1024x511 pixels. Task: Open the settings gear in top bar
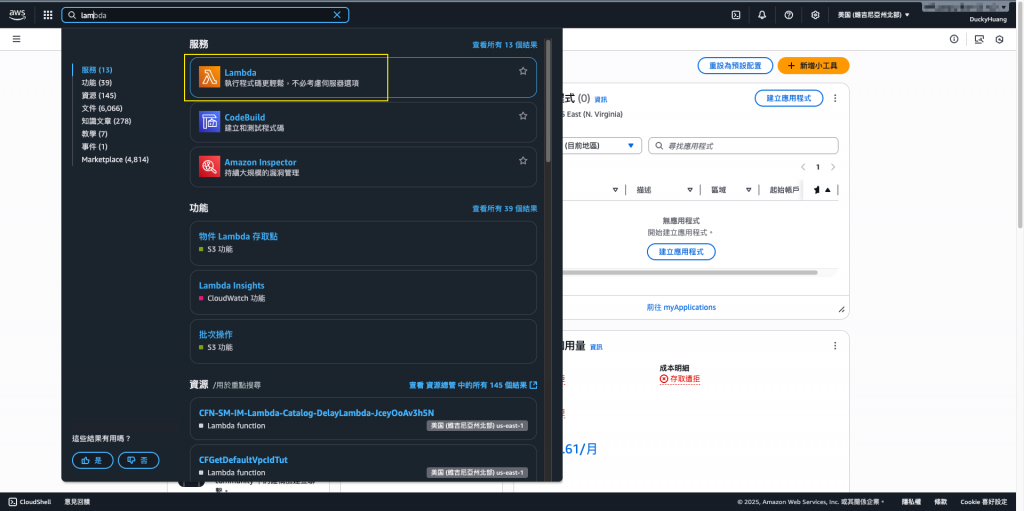tap(815, 15)
